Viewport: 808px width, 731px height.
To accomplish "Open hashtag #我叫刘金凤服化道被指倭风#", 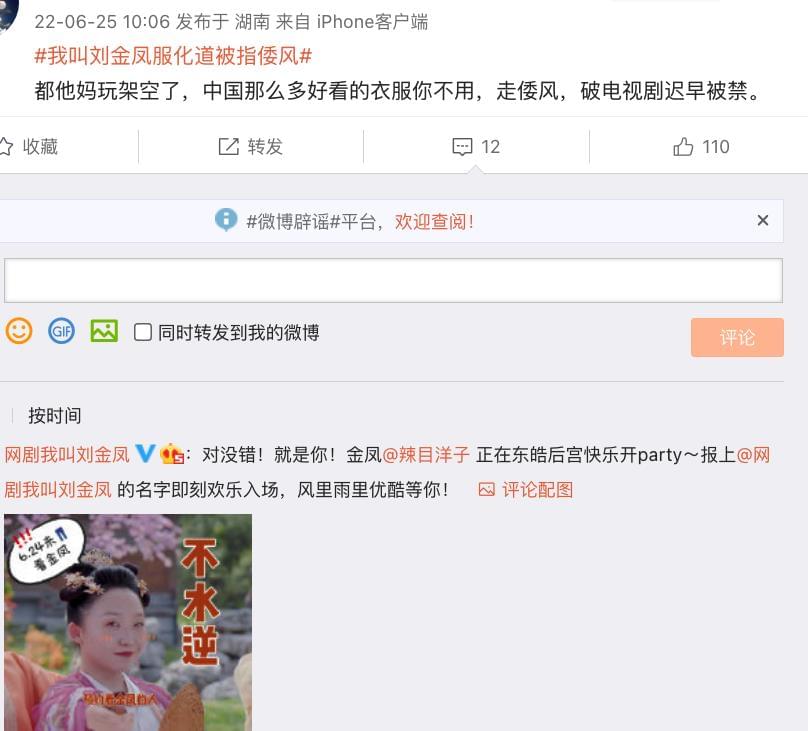I will pyautogui.click(x=173, y=56).
